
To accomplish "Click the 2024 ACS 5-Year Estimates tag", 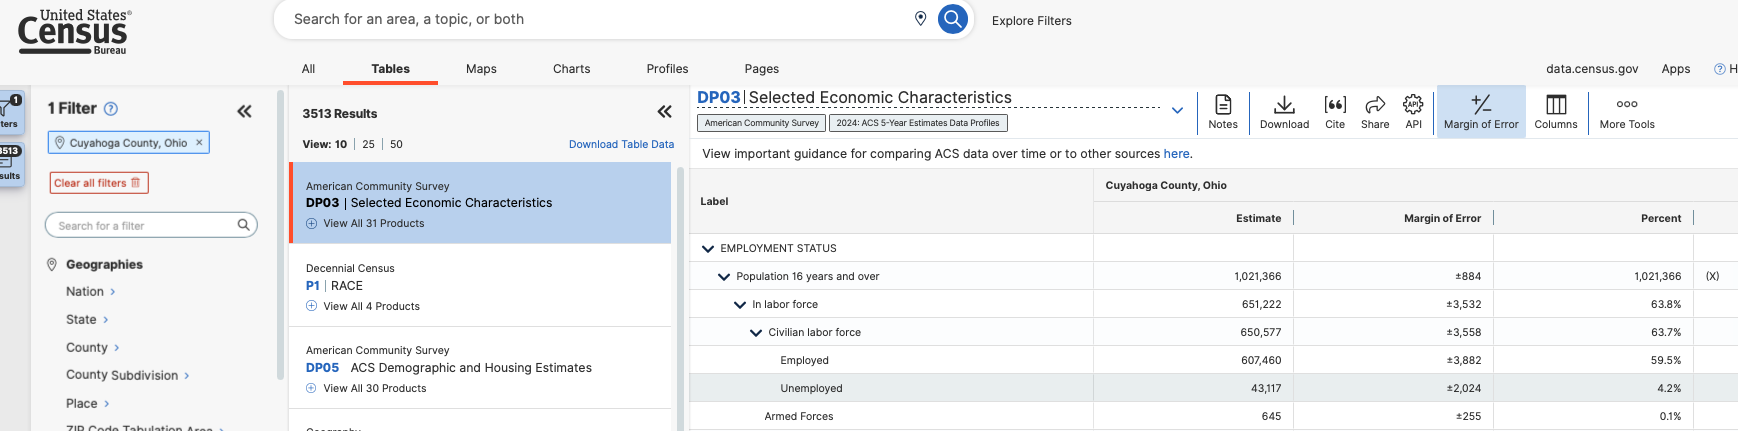I will 918,123.
